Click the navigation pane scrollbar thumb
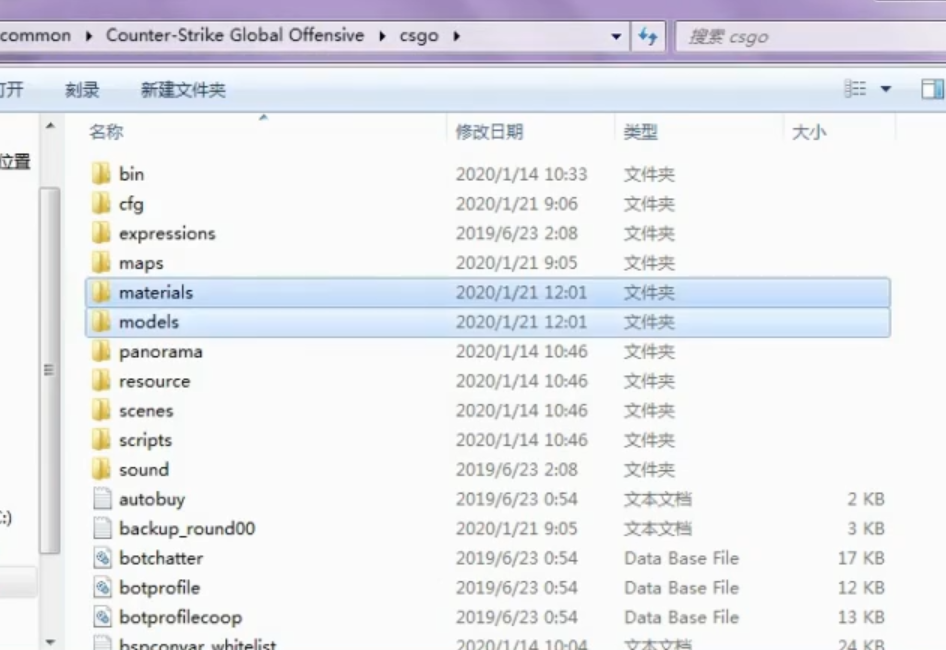 tap(50, 370)
